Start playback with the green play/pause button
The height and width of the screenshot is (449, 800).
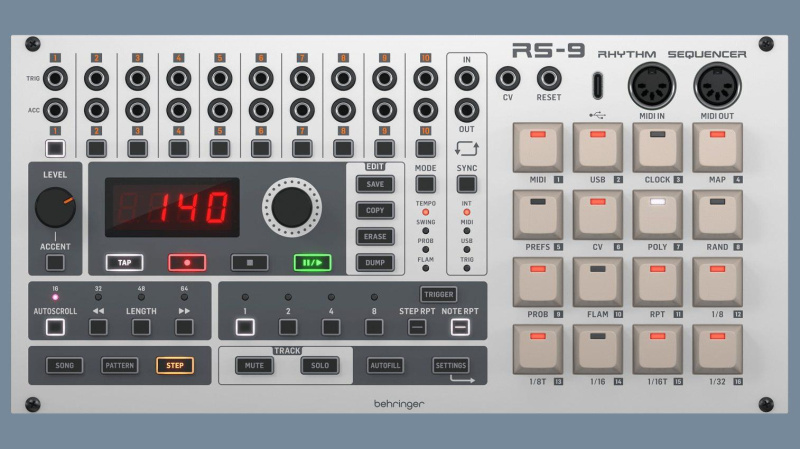312,263
